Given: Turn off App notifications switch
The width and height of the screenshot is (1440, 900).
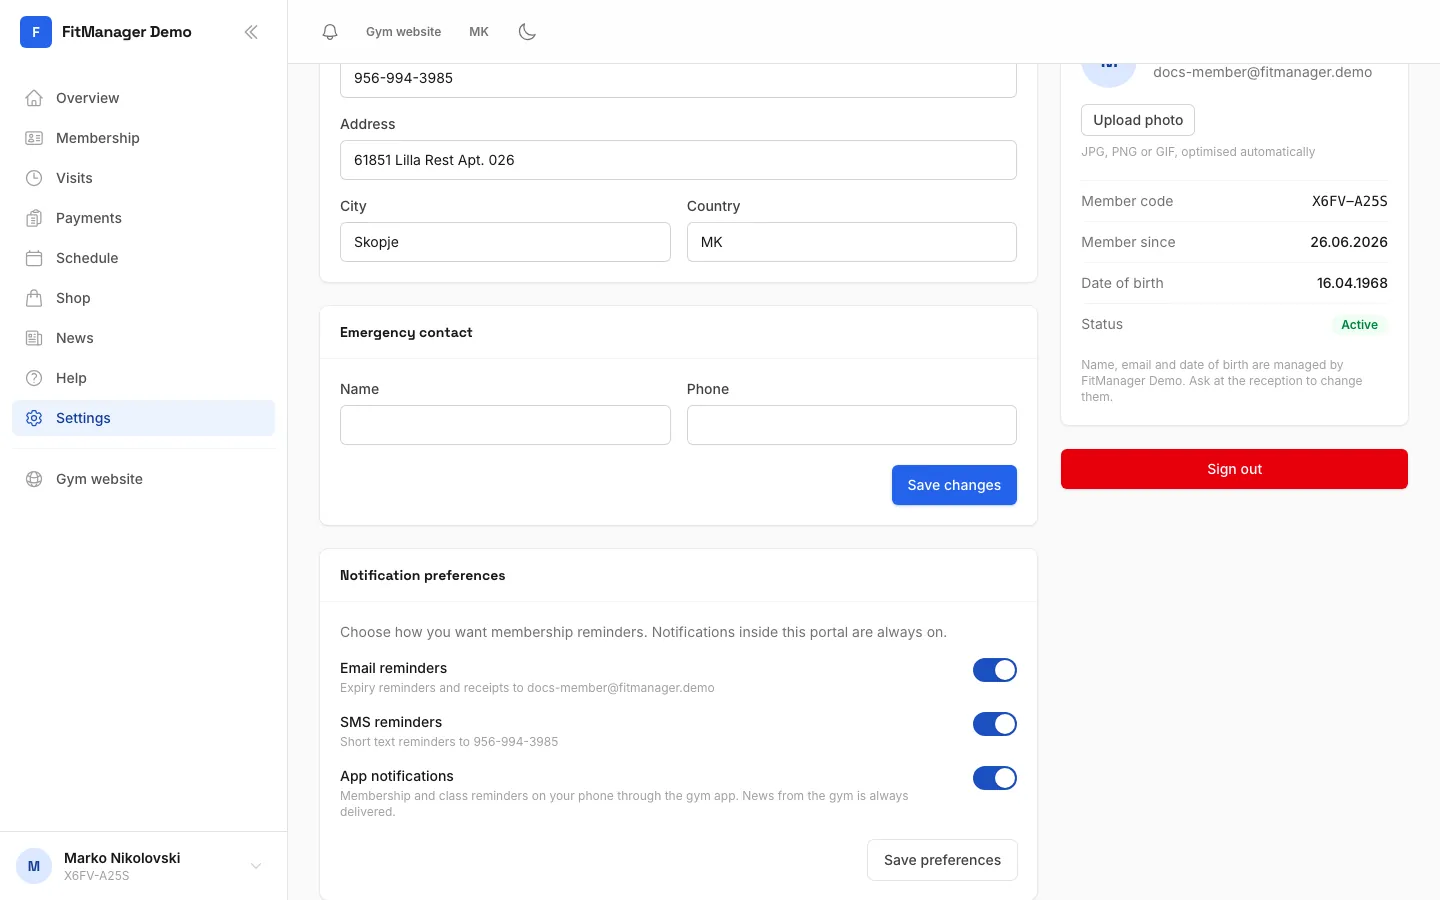Looking at the screenshot, I should (995, 778).
